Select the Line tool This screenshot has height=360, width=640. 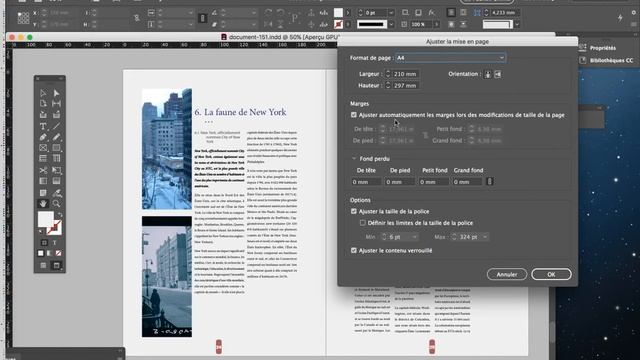tap(56, 126)
